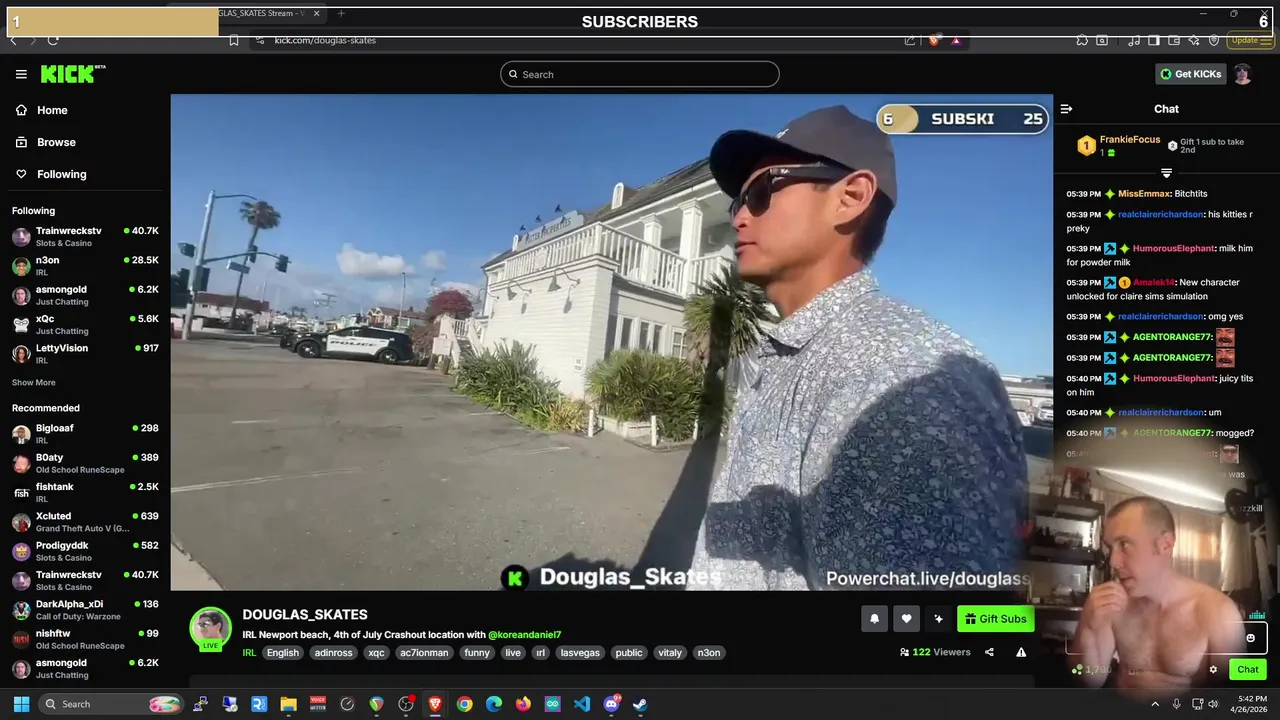Click the Gift Subs button

[x=995, y=619]
